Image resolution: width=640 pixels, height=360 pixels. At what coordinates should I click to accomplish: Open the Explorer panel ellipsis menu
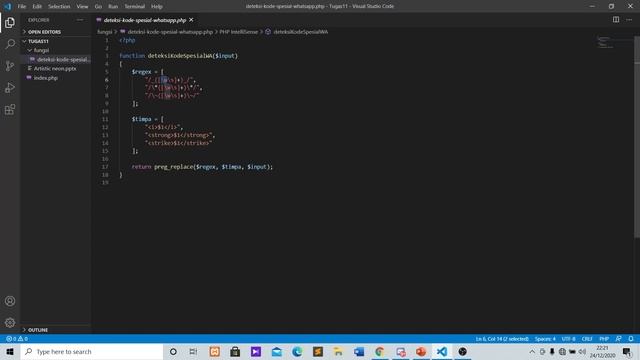click(80, 20)
